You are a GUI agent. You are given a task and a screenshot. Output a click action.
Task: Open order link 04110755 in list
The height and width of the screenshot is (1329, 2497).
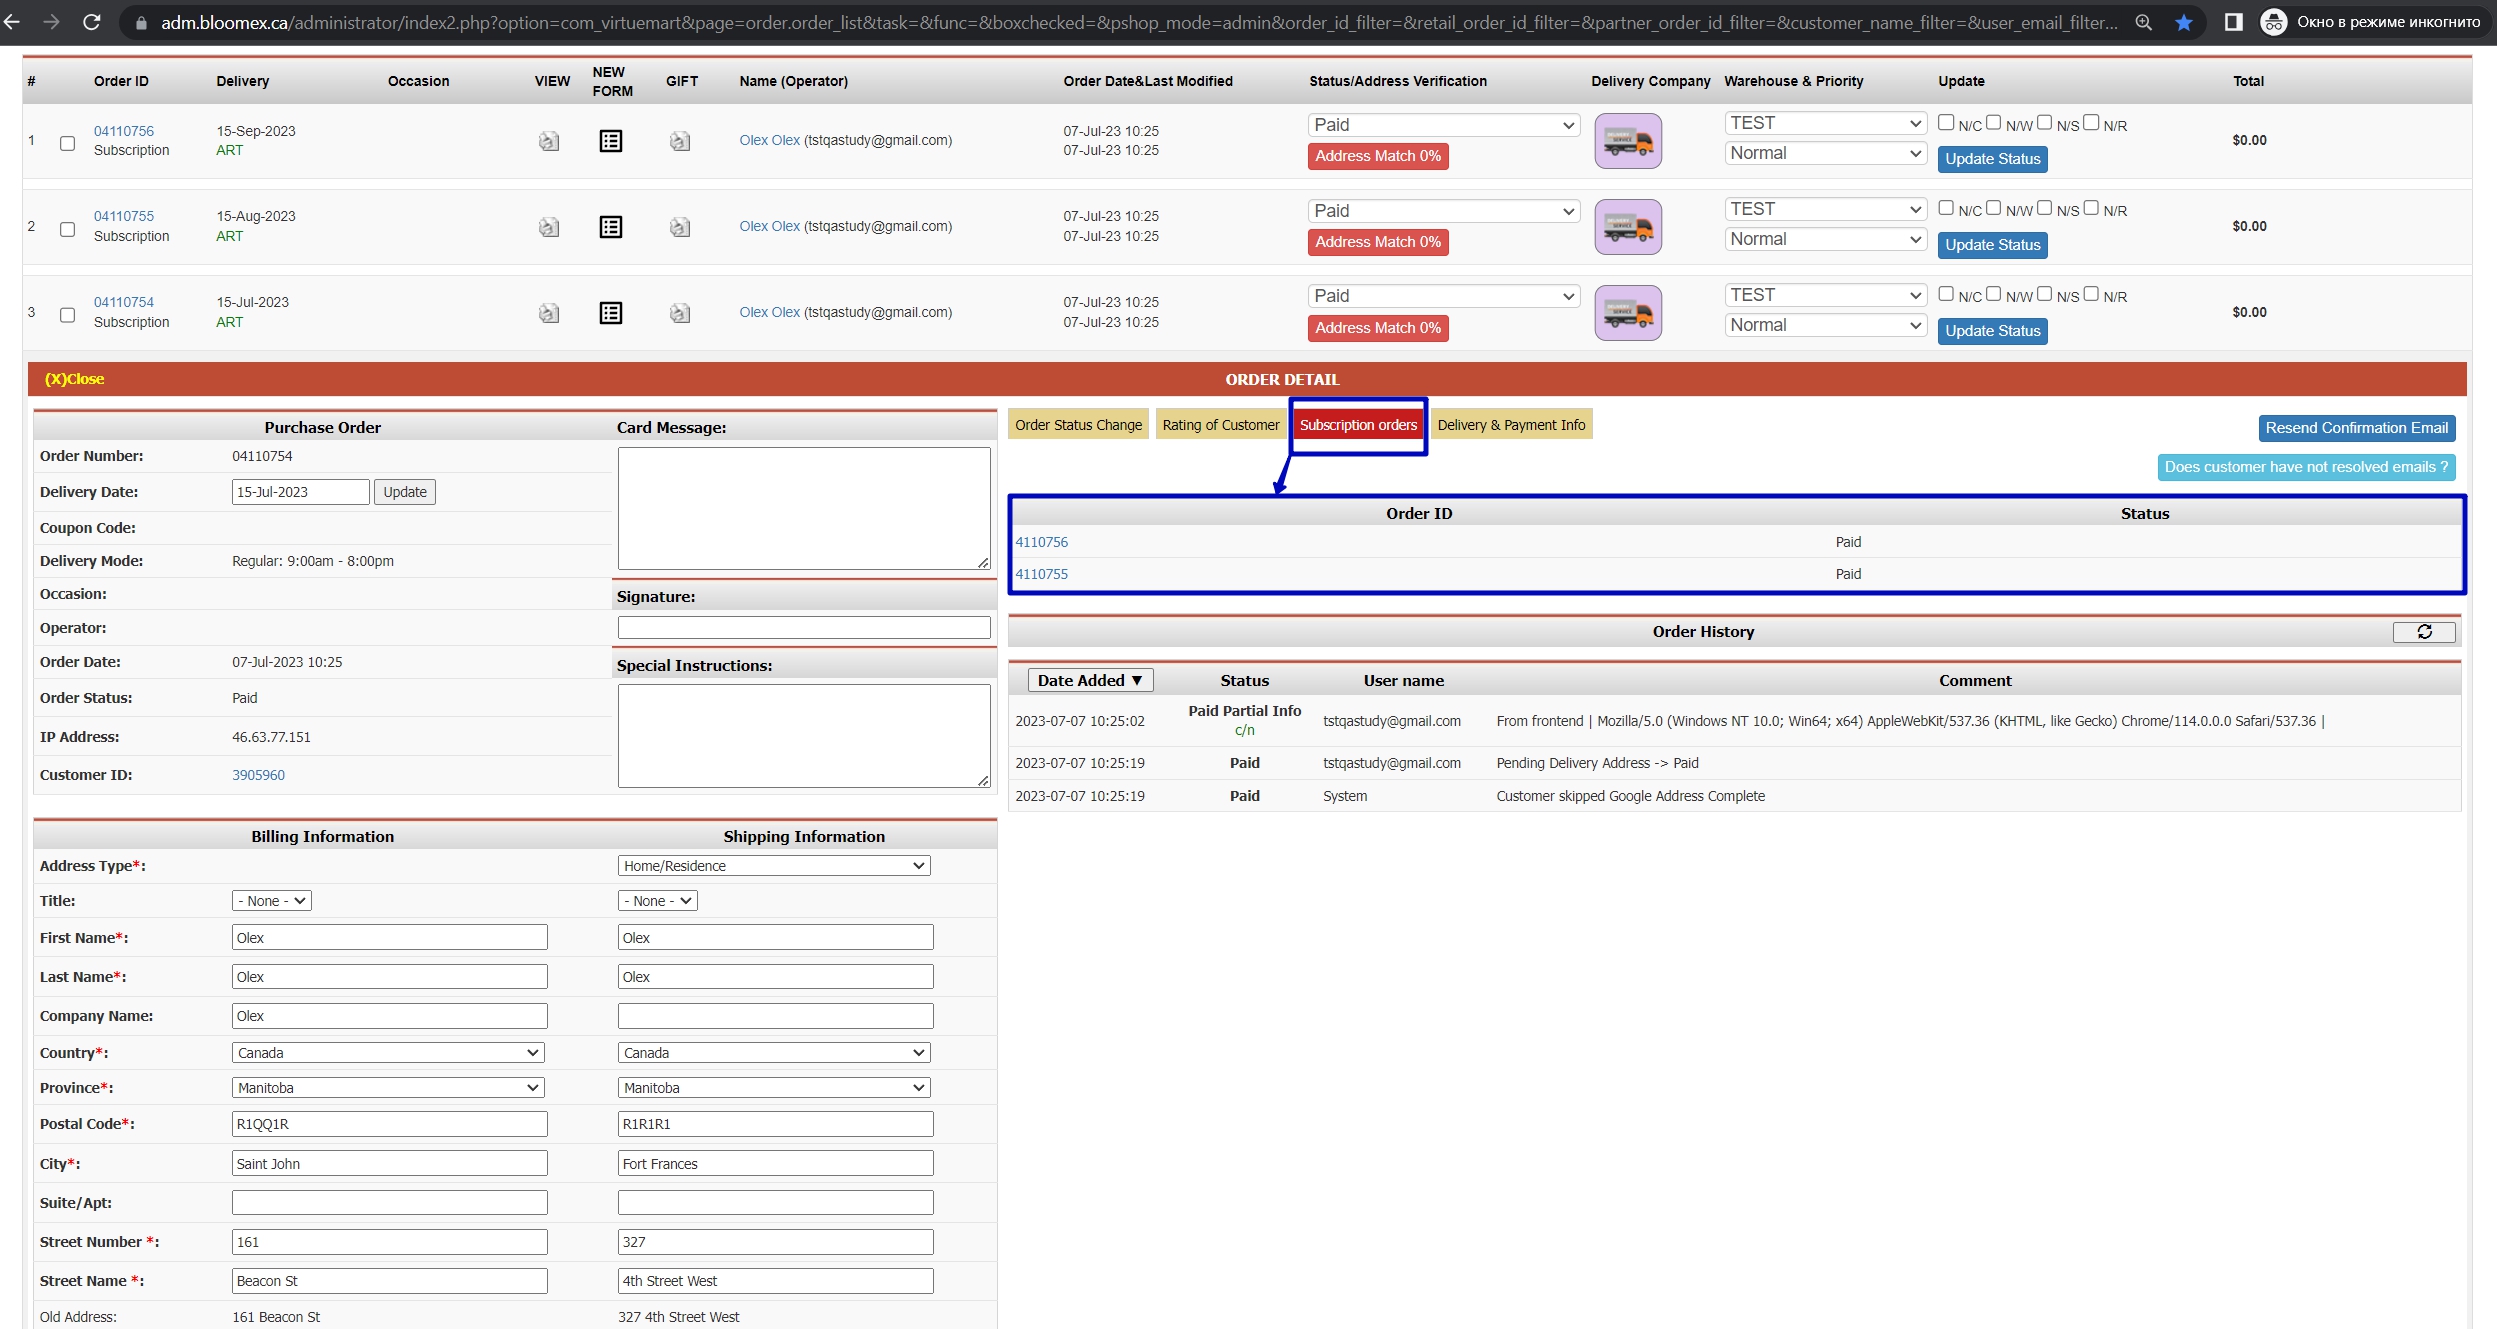click(124, 216)
